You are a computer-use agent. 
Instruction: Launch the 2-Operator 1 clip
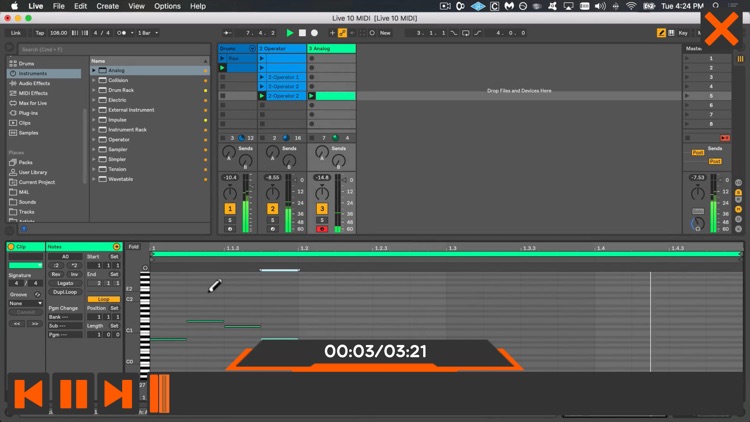(262, 77)
